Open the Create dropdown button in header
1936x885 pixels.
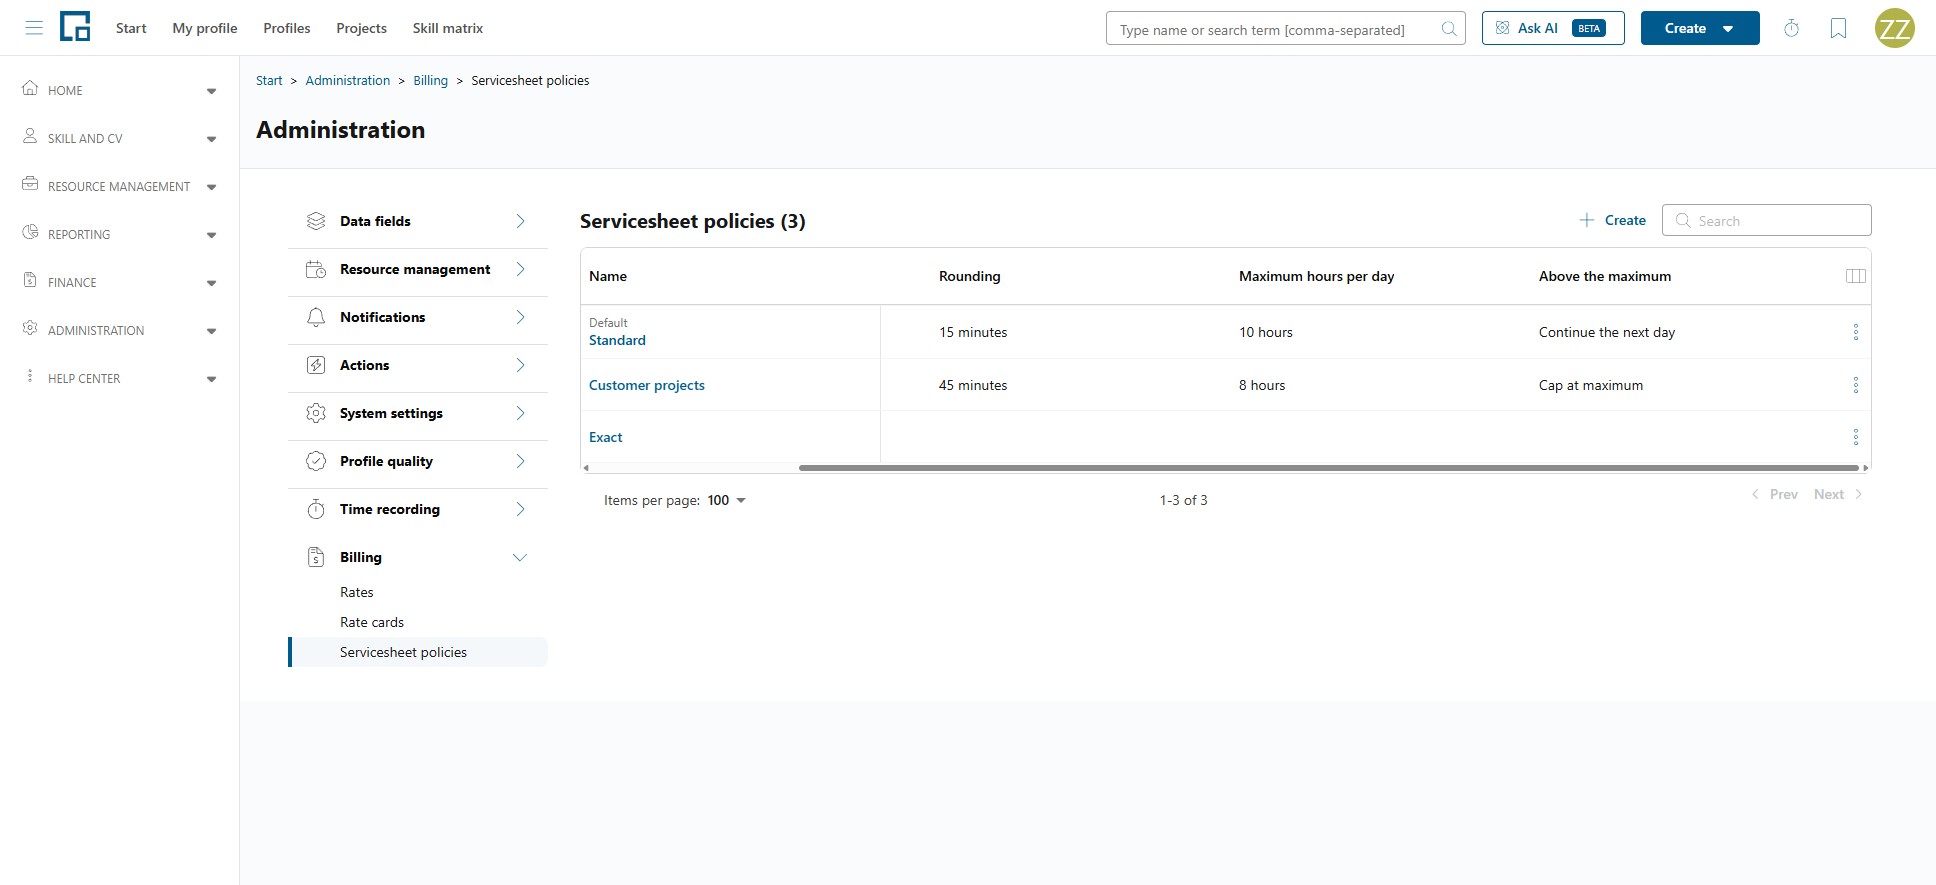pos(1700,28)
